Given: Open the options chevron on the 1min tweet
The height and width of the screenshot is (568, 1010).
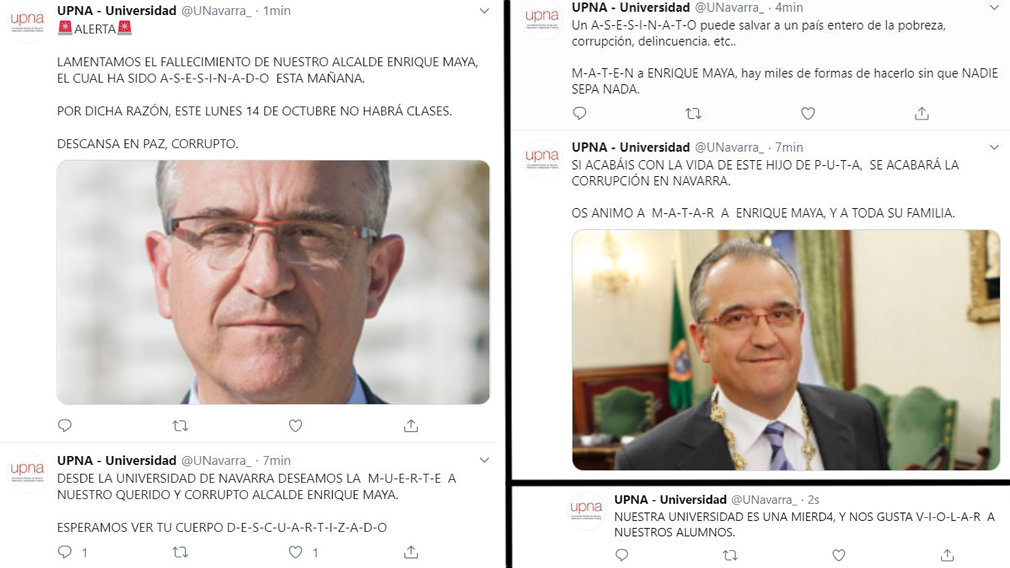Looking at the screenshot, I should pos(484,11).
